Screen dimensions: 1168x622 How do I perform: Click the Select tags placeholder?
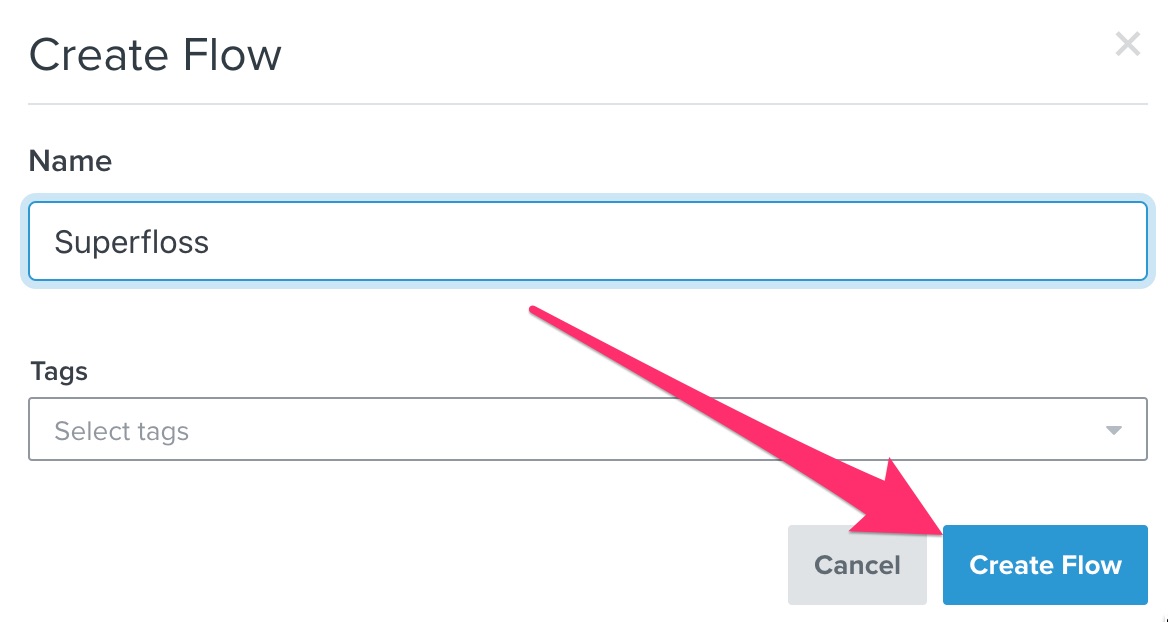pos(121,431)
